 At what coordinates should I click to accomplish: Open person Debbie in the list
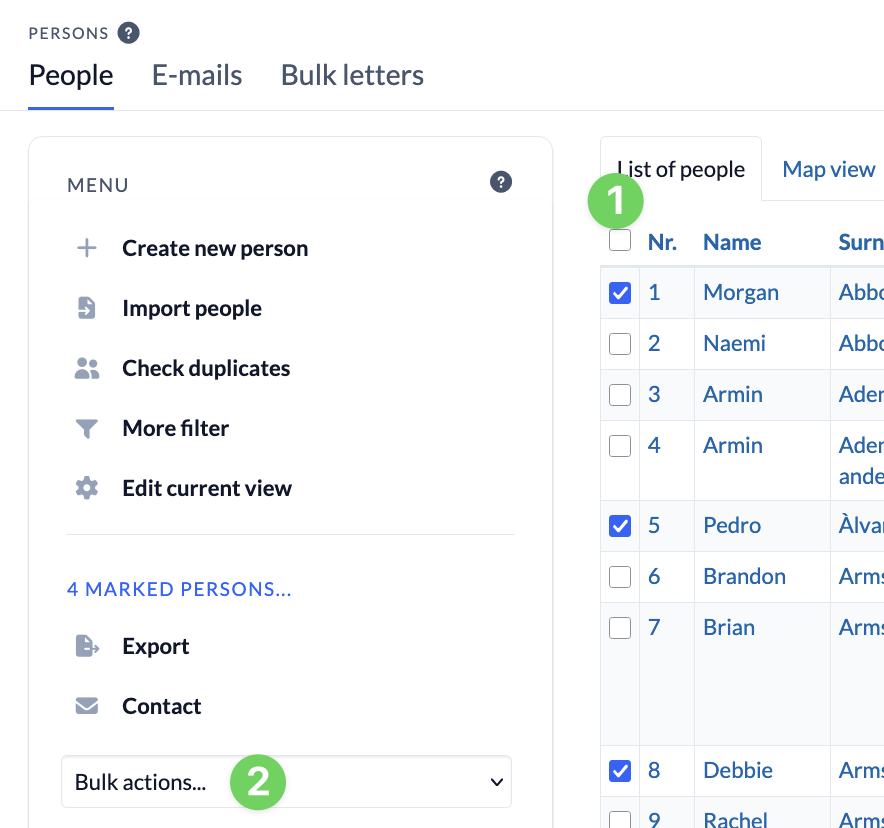tap(737, 771)
